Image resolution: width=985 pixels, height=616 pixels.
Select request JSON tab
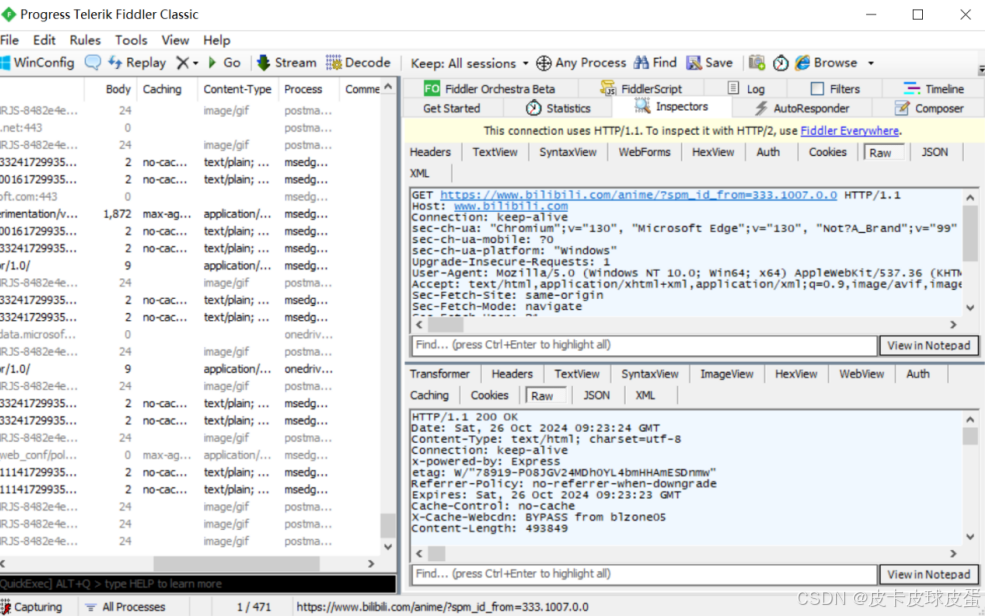coord(934,152)
